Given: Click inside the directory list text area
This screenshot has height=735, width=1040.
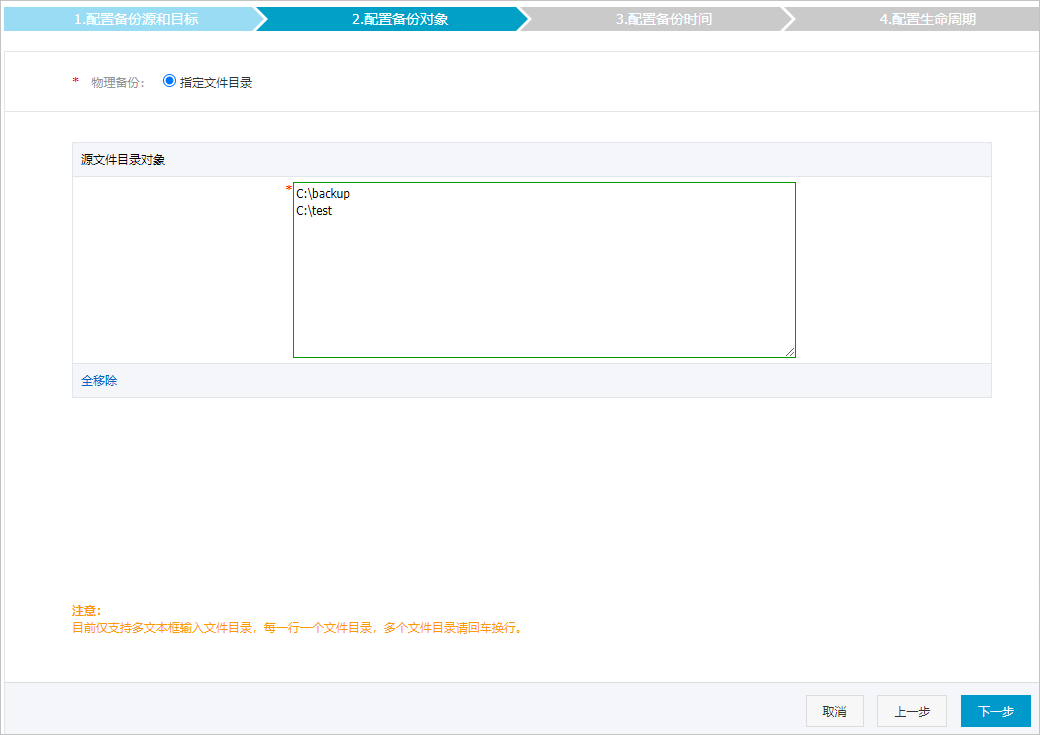Looking at the screenshot, I should click(544, 270).
